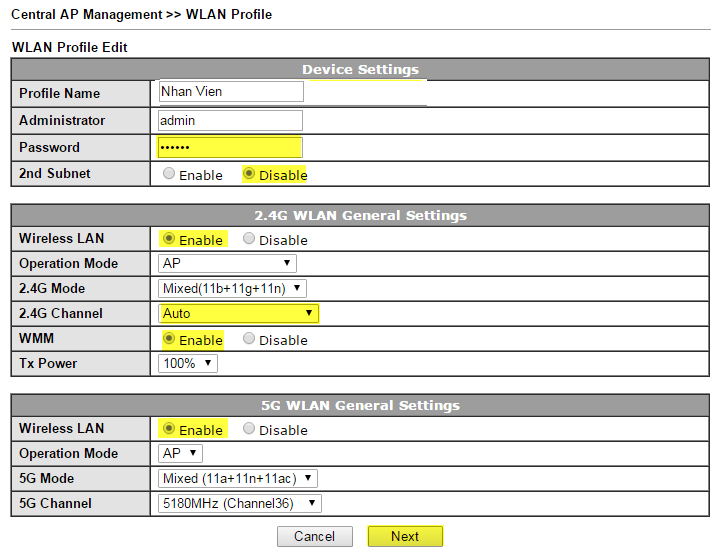Screen dimensions: 721x553
Task: Open the Tx Power 100% dropdown
Action: click(x=188, y=364)
